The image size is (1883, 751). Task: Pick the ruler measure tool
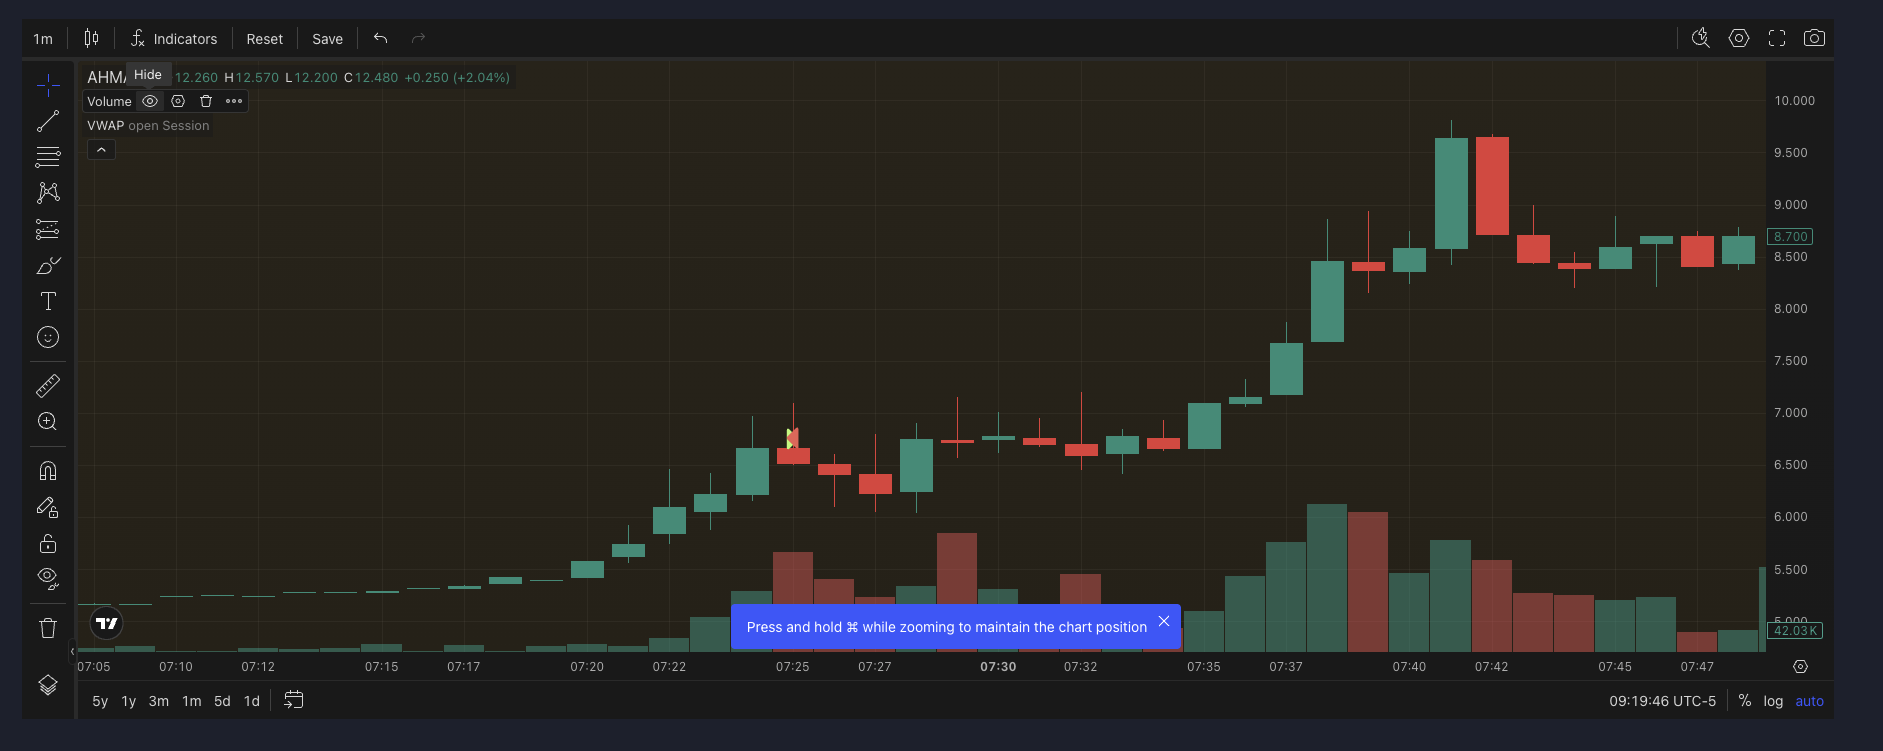pos(48,385)
